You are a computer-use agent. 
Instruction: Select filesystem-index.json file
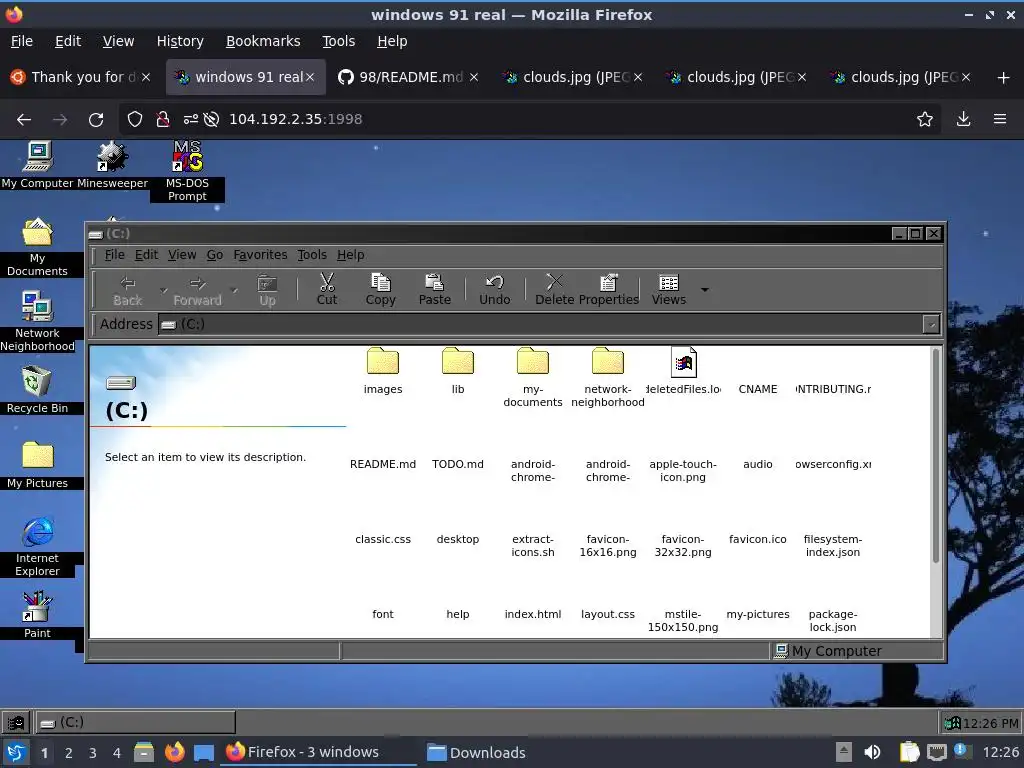click(x=833, y=546)
